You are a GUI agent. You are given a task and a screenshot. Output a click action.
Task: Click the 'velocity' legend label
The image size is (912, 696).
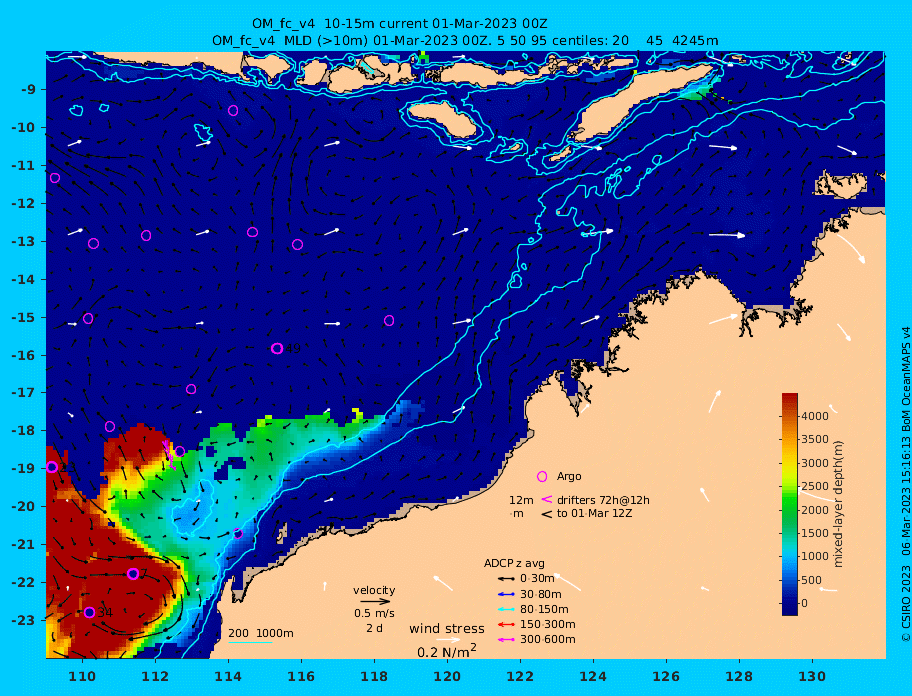[374, 590]
